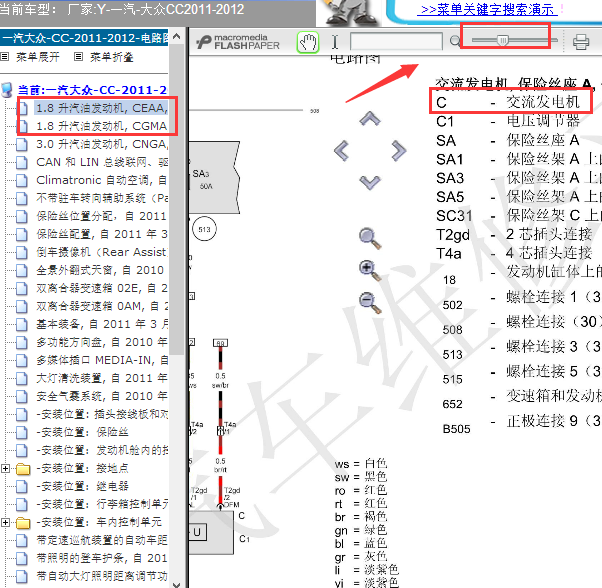Screen dimensions: 602x588
Task: Click the down navigation arrow overlay
Action: [x=370, y=182]
